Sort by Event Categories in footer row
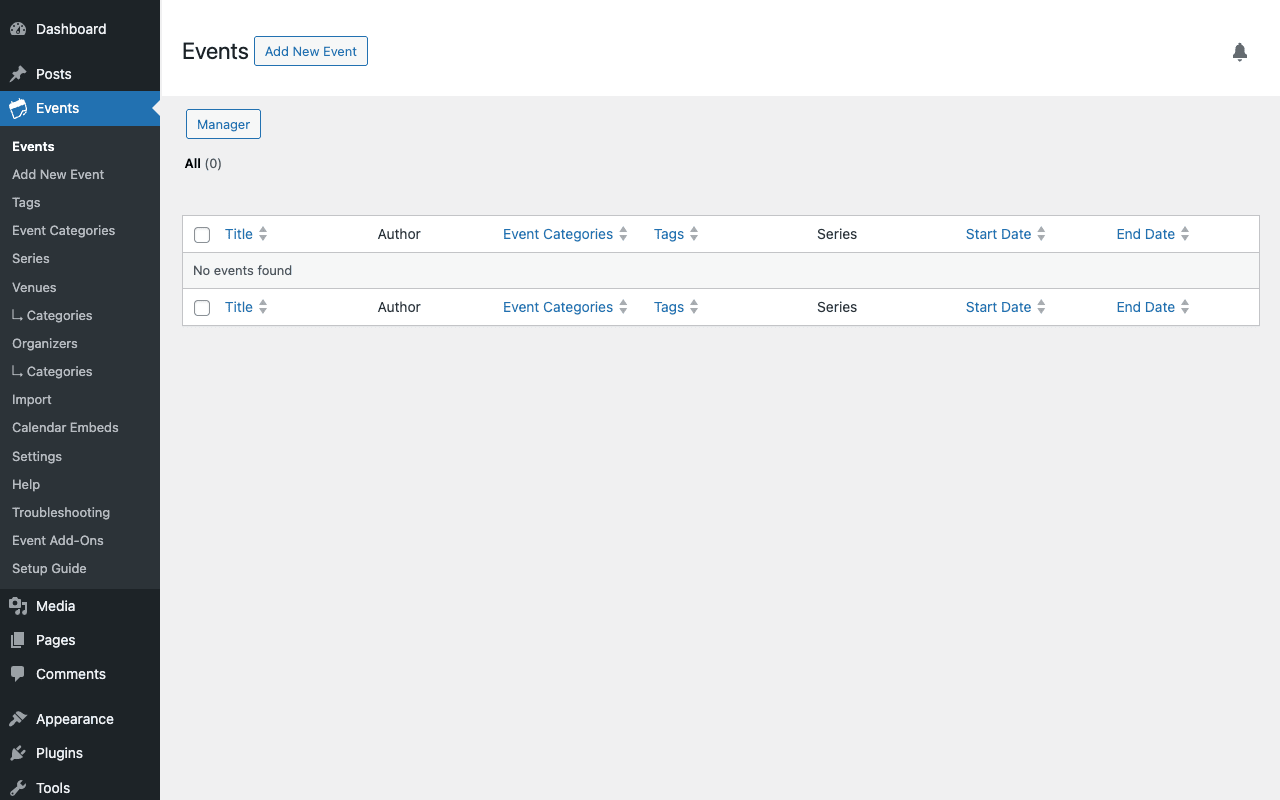1280x800 pixels. (558, 307)
